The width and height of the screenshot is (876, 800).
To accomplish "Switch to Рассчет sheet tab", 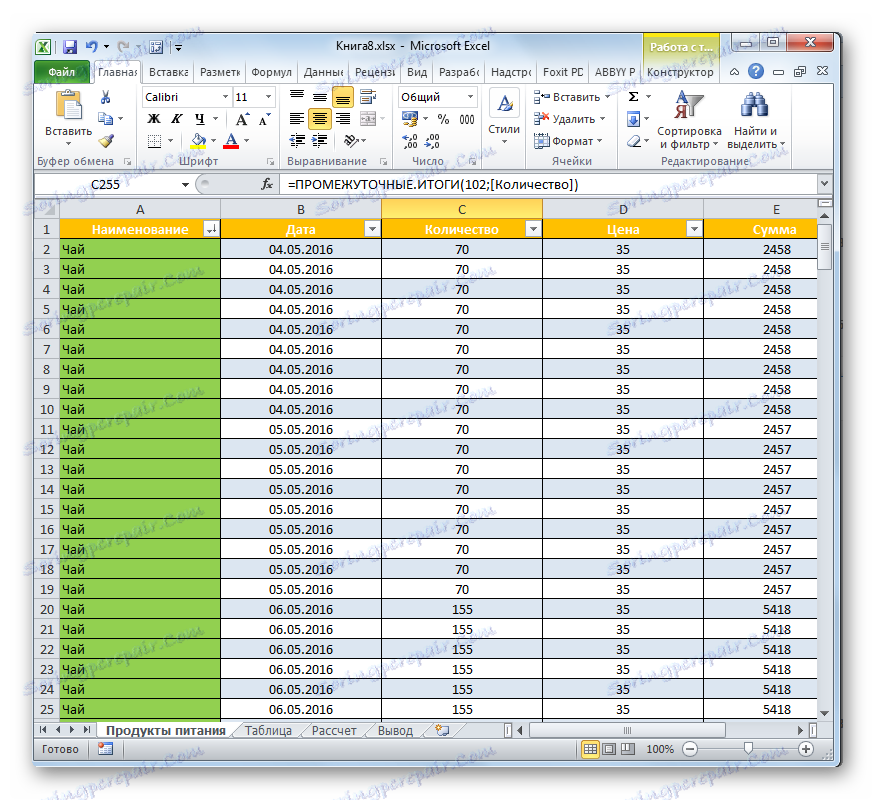I will click(x=334, y=730).
